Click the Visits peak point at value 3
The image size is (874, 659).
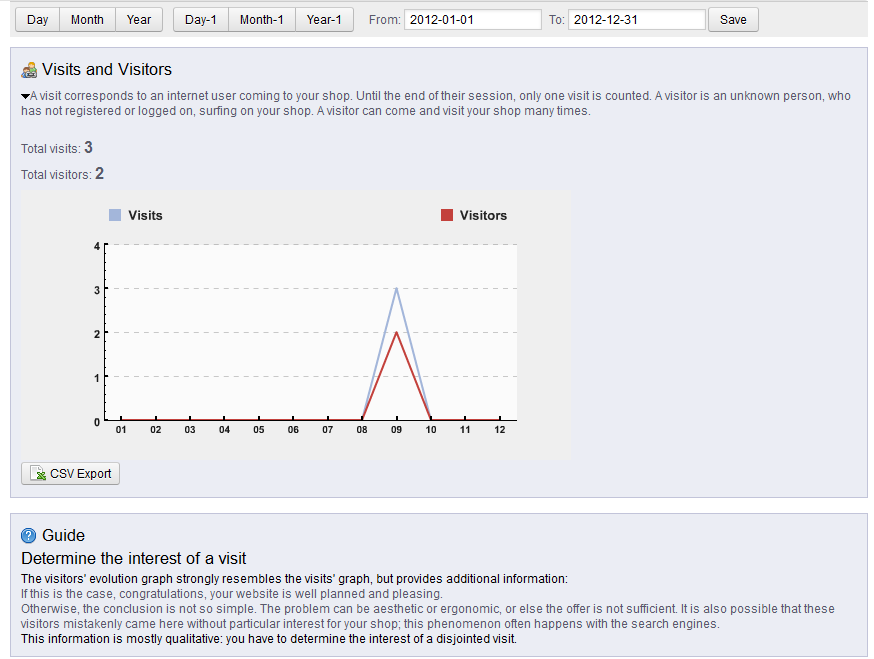[396, 289]
